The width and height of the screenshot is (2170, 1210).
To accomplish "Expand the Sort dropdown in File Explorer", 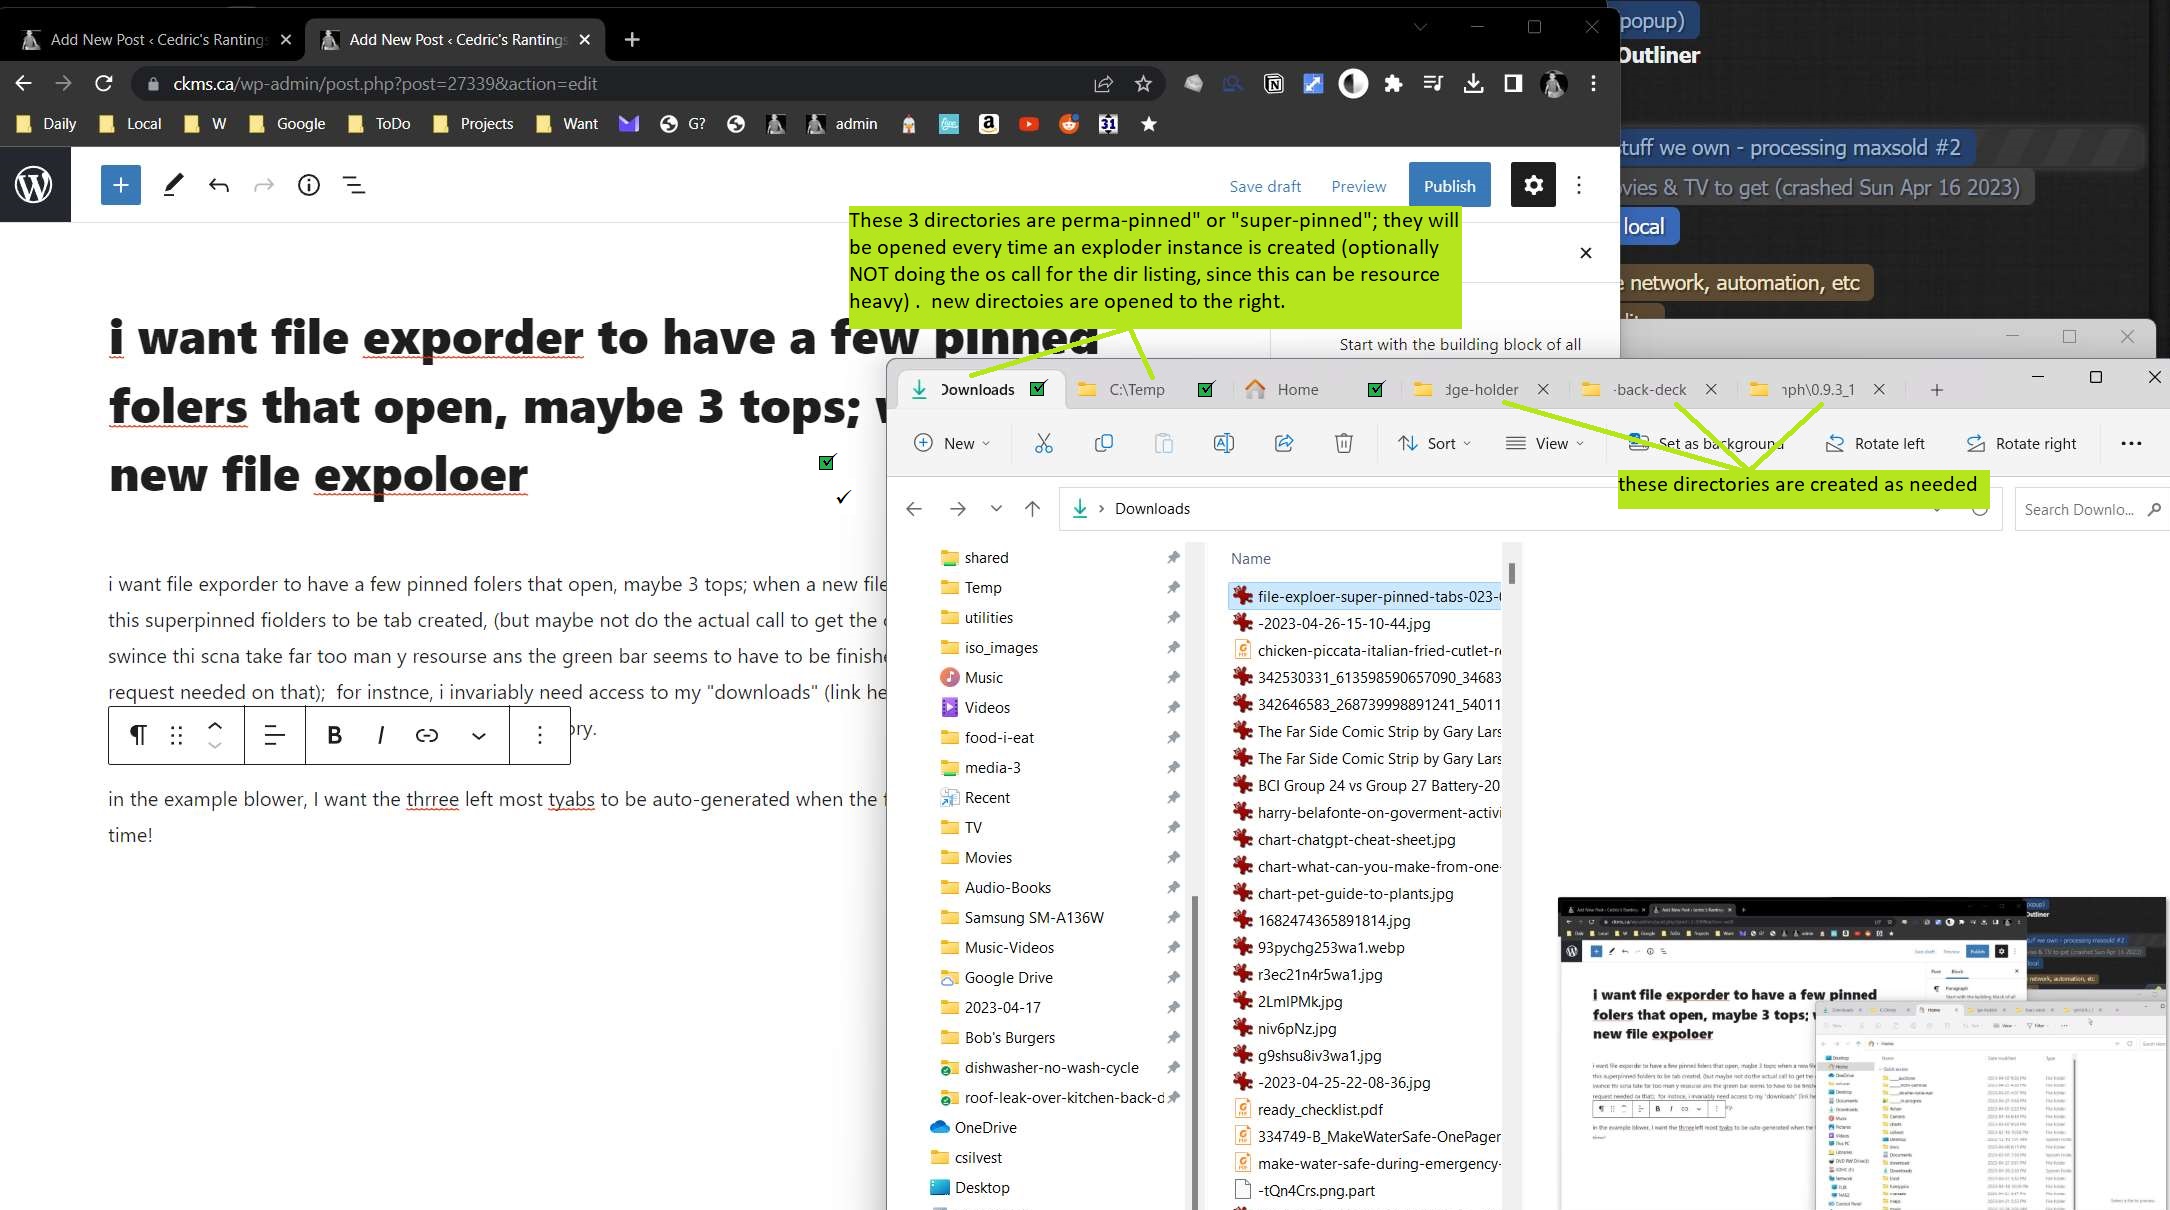I will (1435, 443).
